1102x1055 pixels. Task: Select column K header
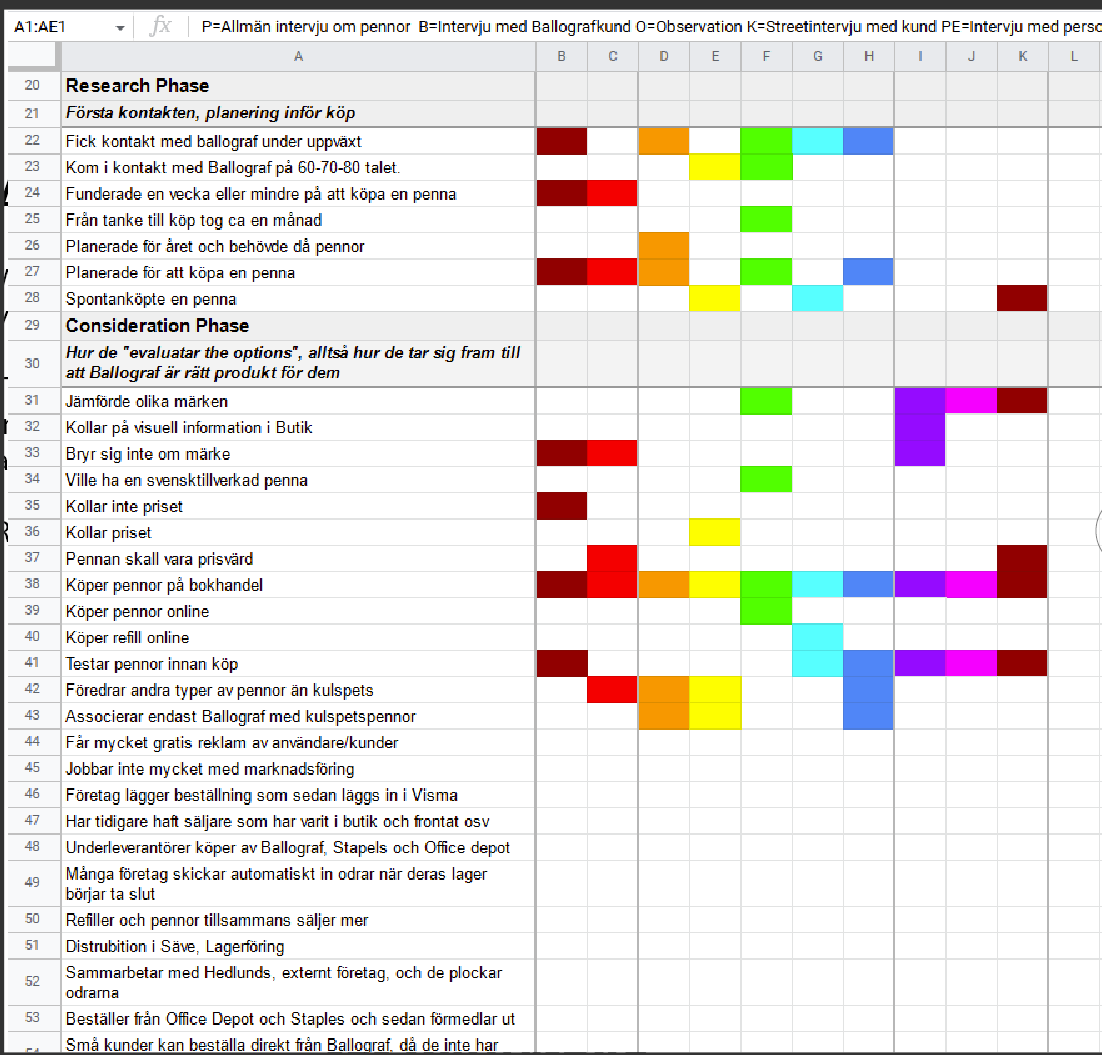point(1023,56)
